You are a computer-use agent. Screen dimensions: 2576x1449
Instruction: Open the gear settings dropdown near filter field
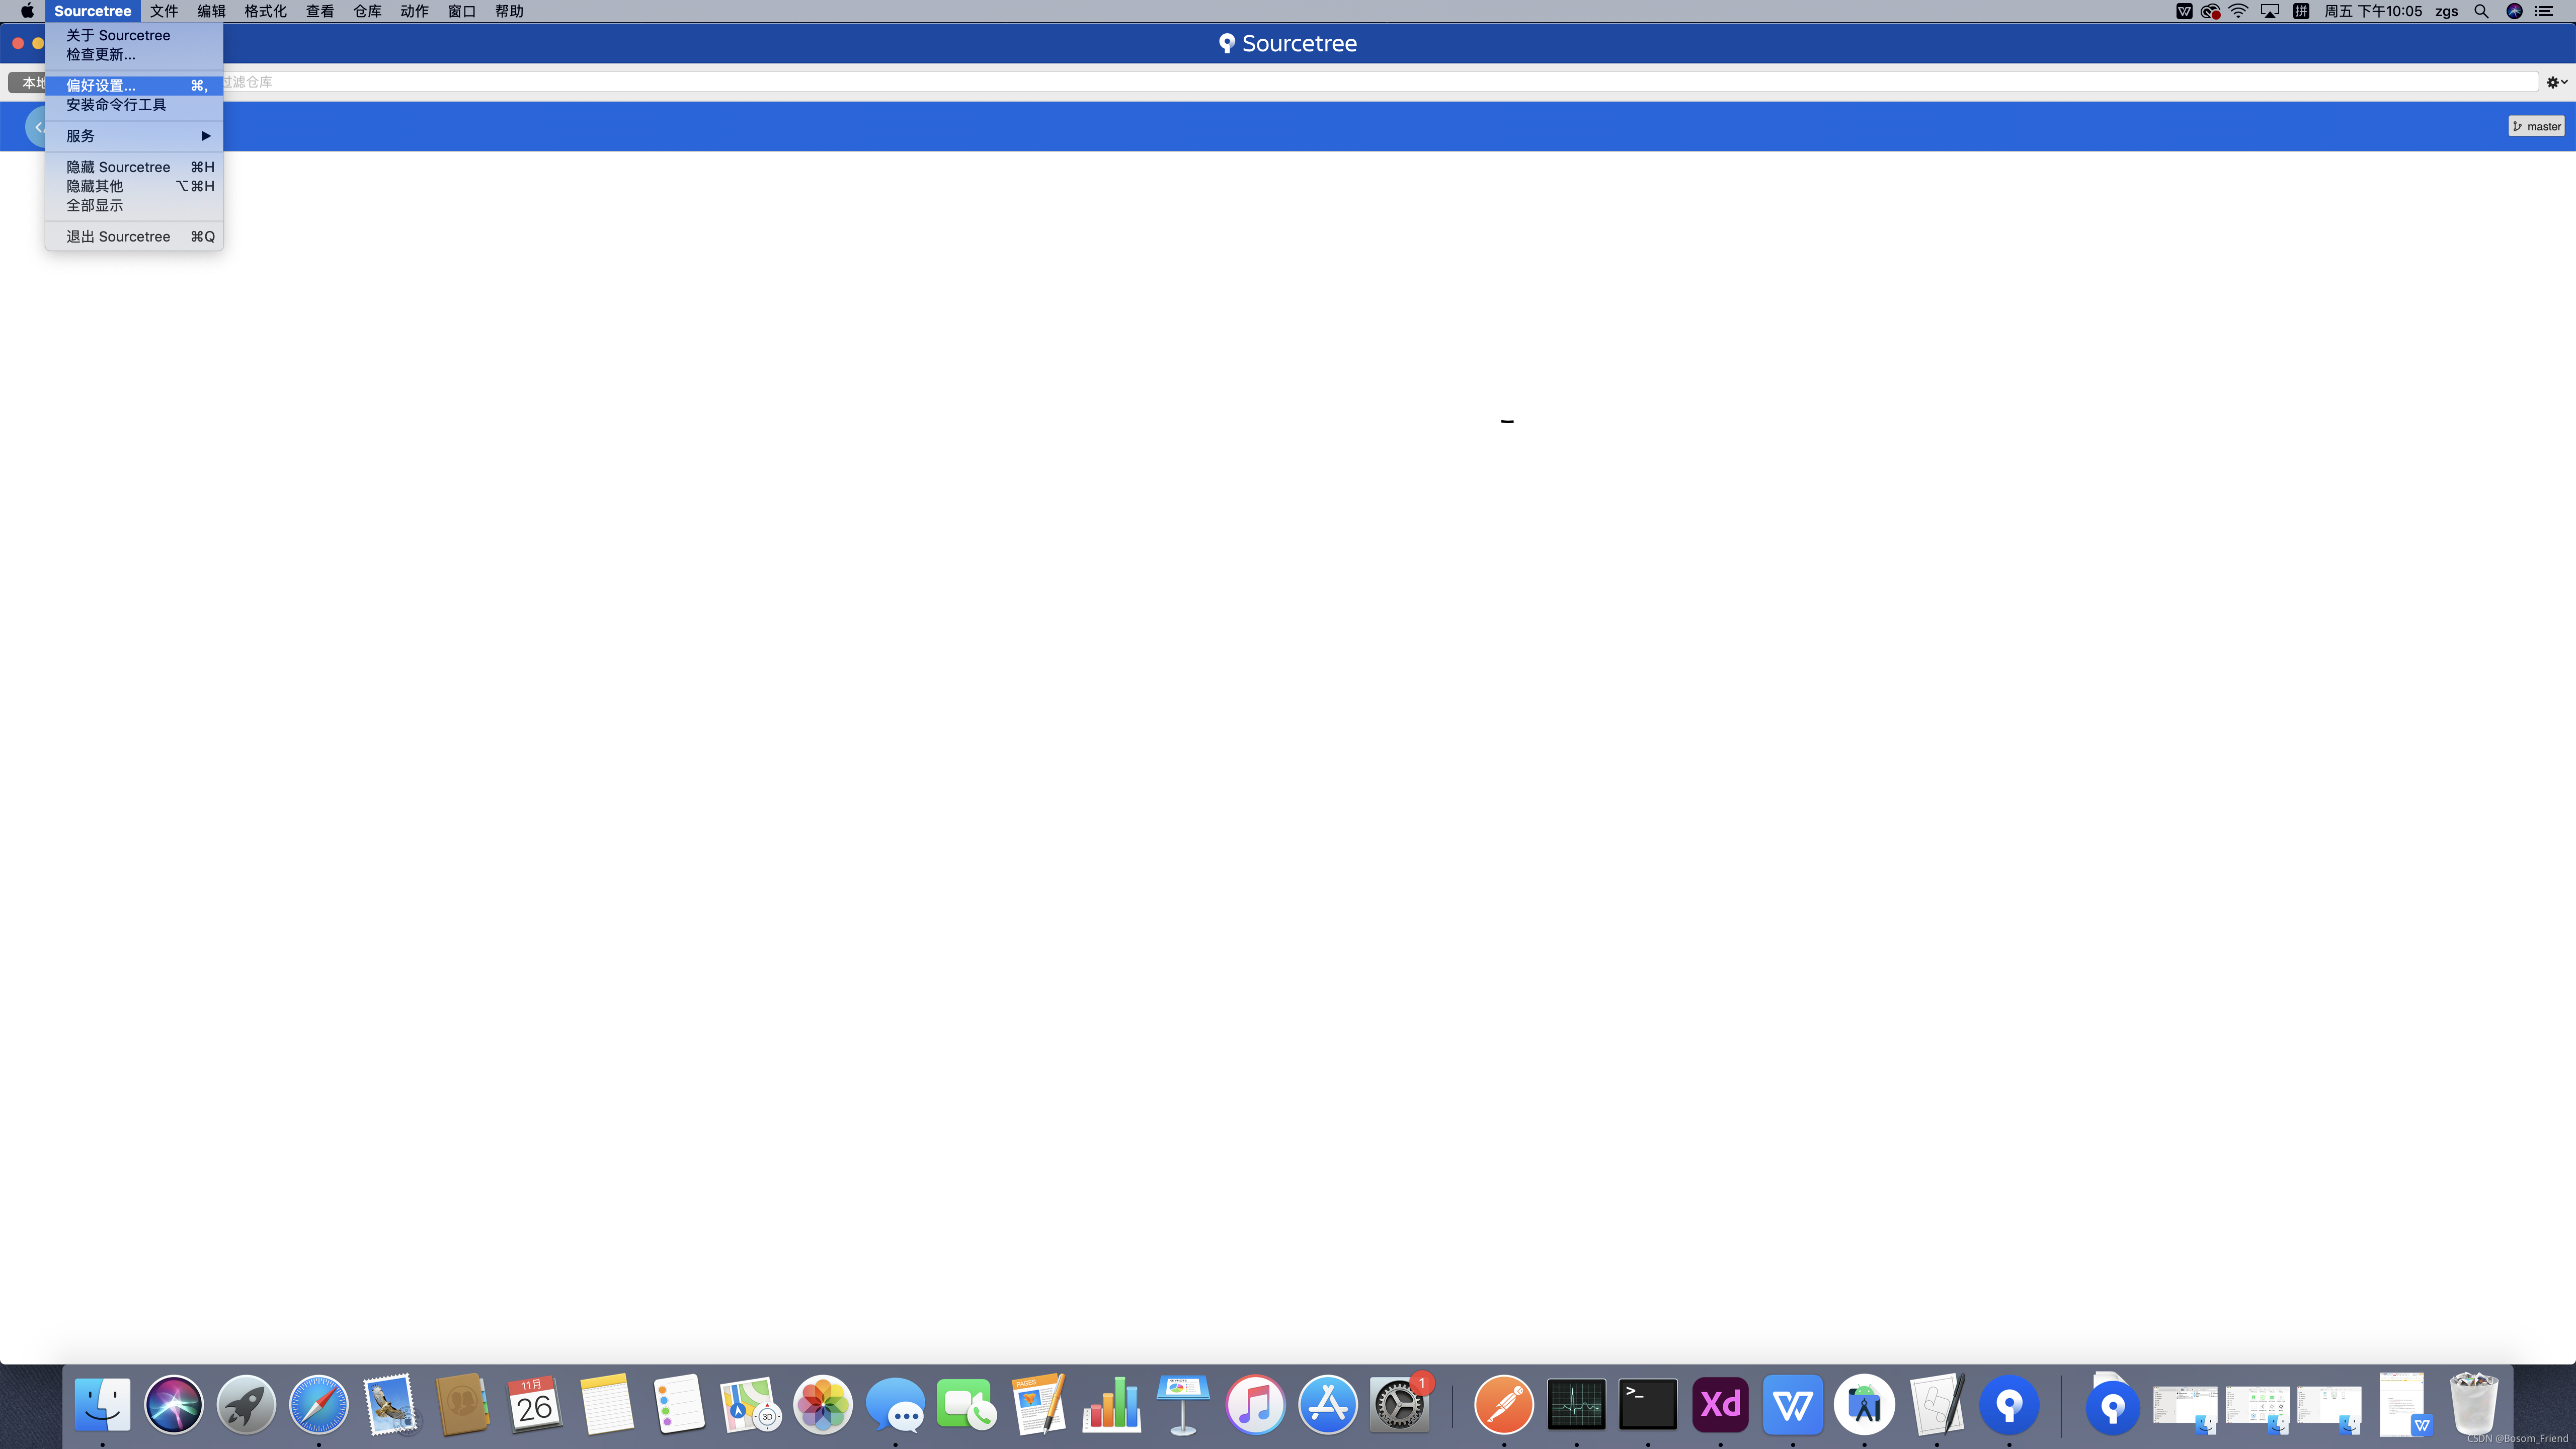[x=2556, y=82]
